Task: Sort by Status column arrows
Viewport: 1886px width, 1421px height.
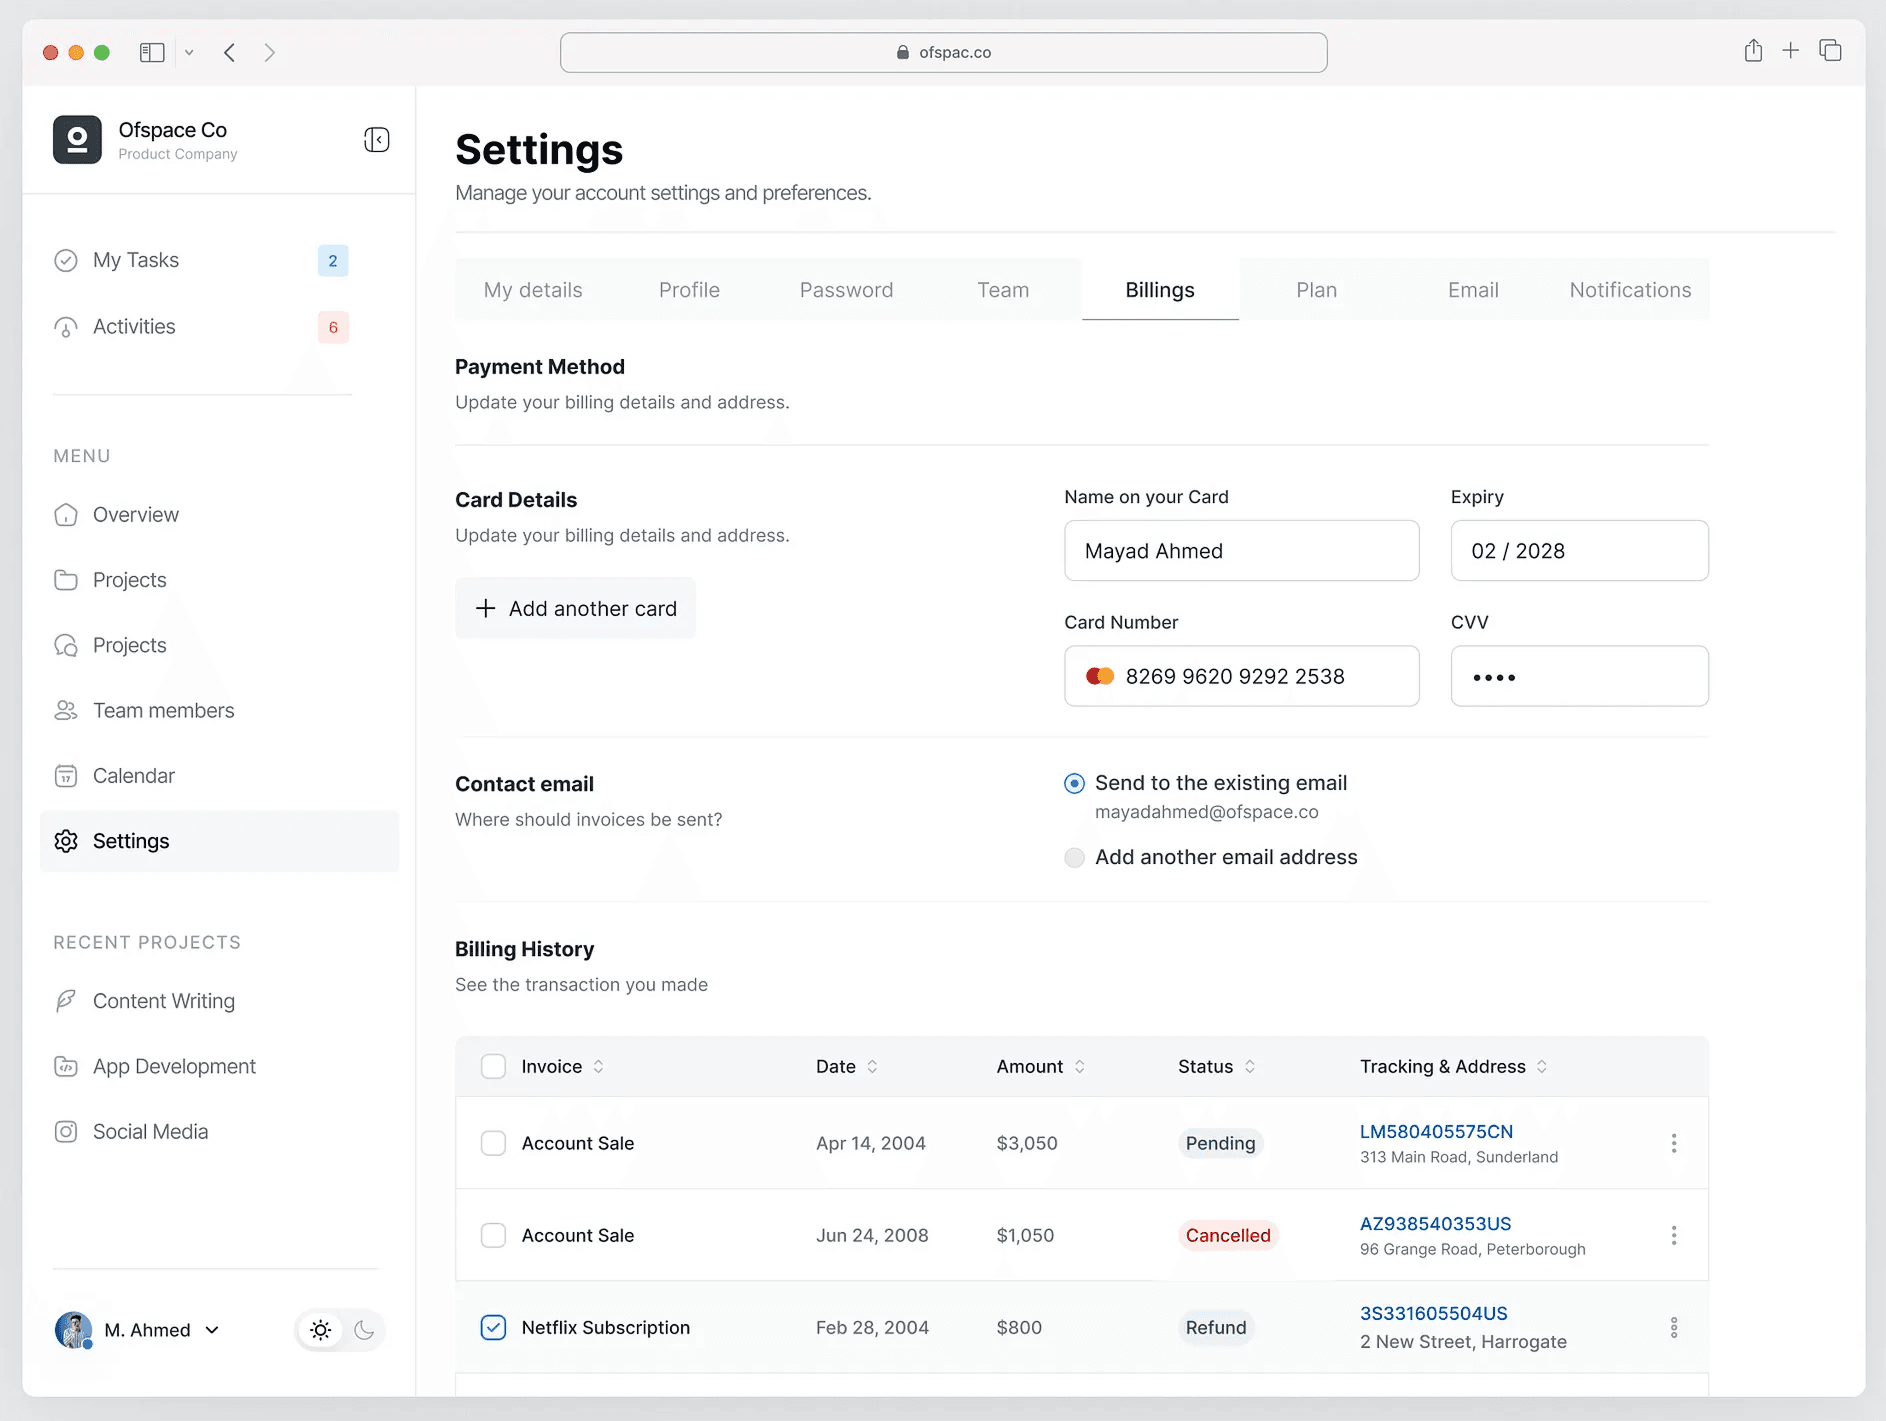Action: [x=1249, y=1066]
